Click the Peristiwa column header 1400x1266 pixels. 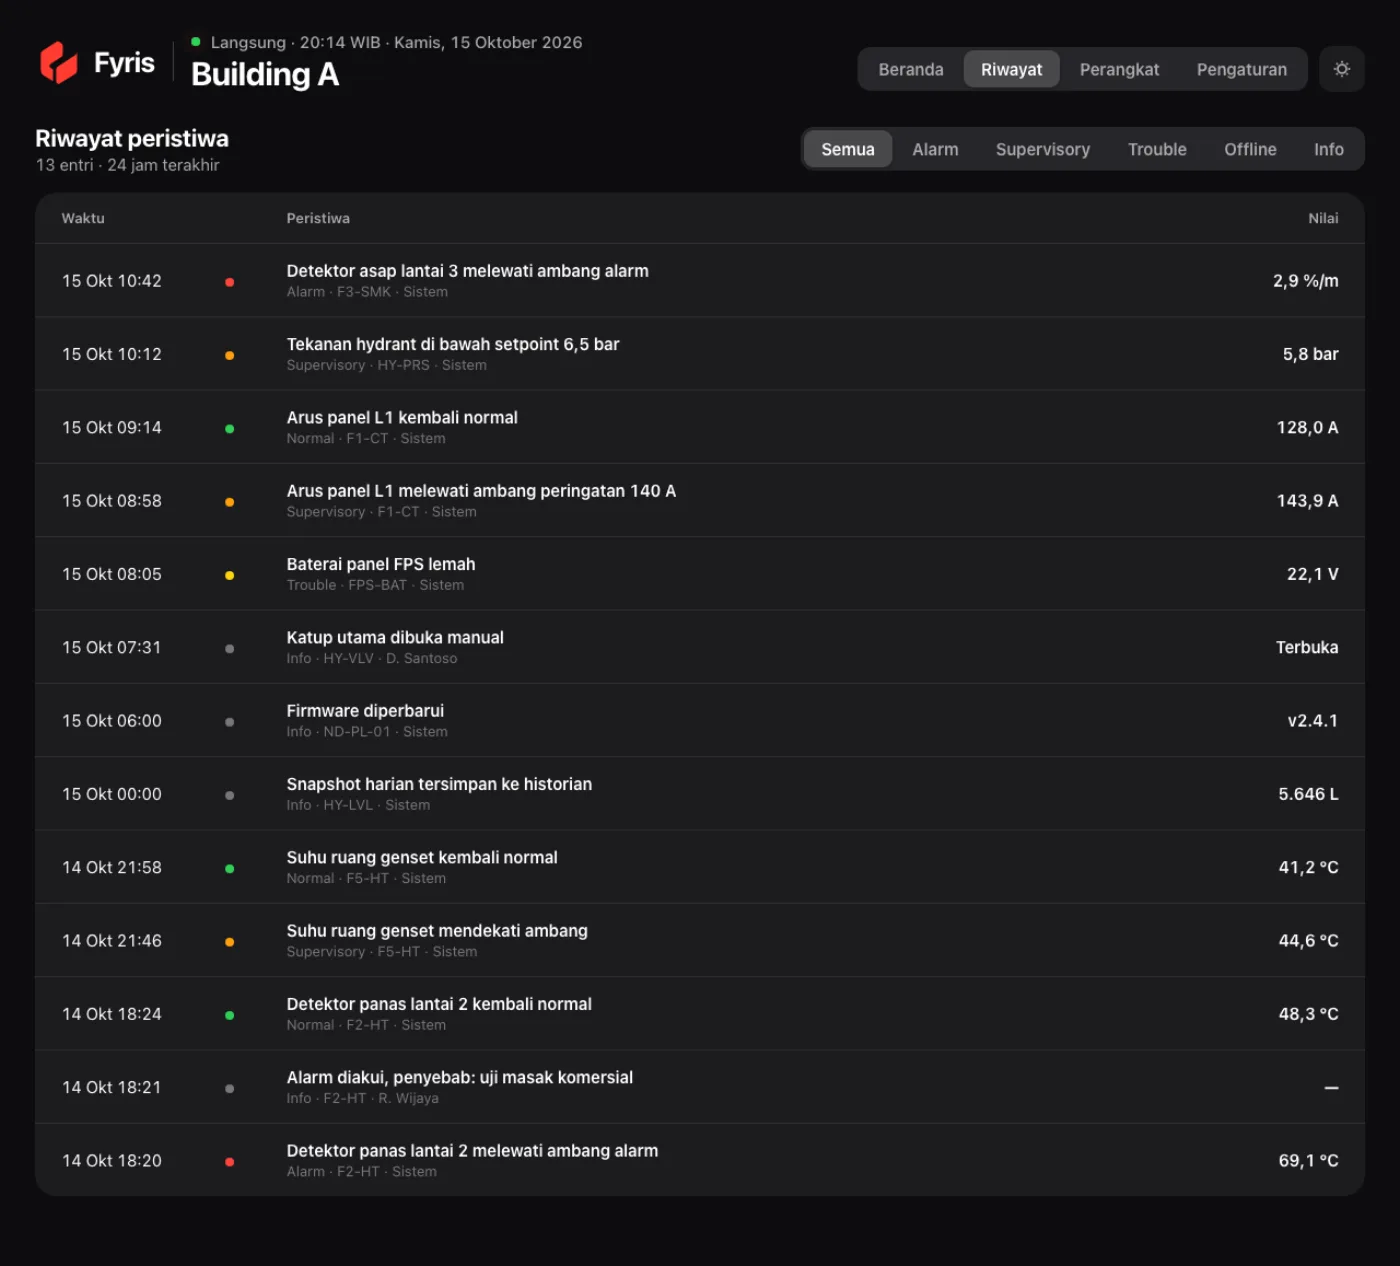(318, 218)
